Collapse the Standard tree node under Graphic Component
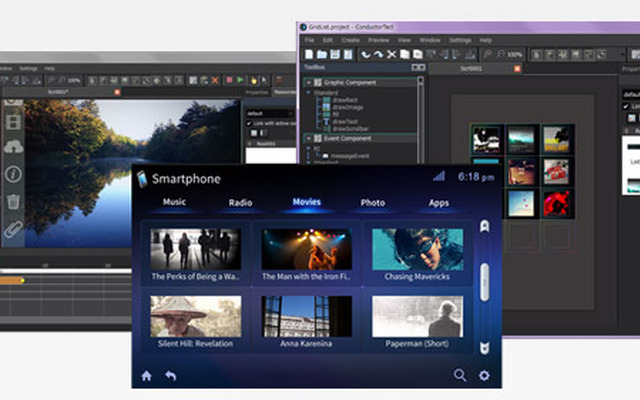Viewport: 640px width, 400px height. [x=309, y=93]
